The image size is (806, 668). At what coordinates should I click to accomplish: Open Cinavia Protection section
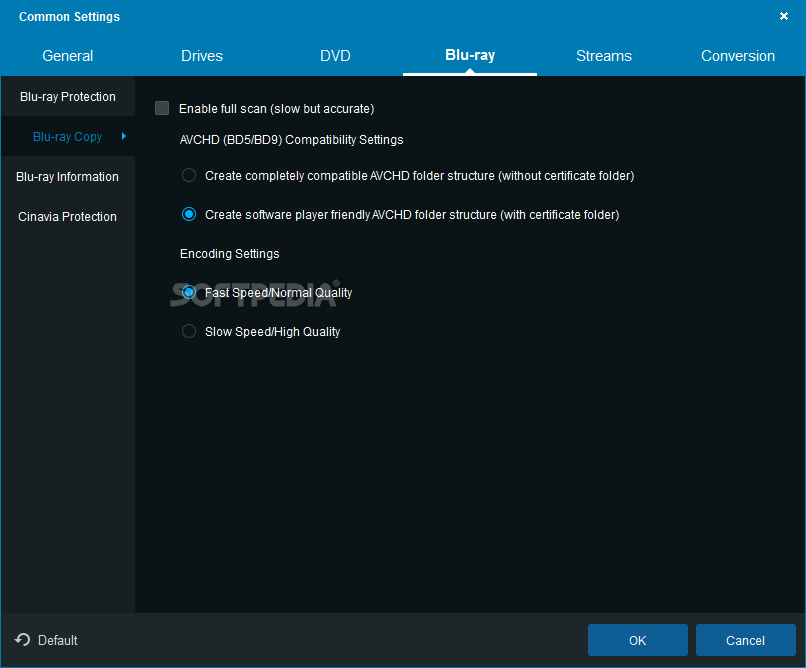[68, 217]
